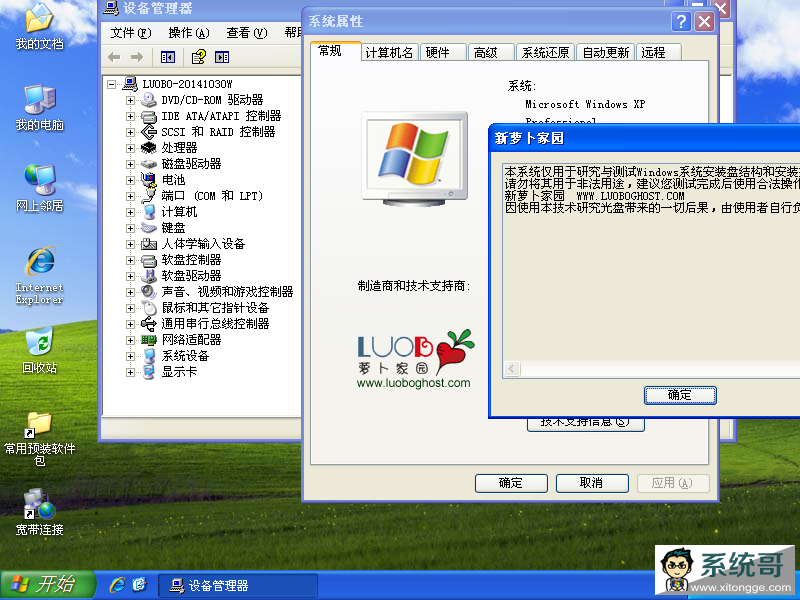800x600 pixels.
Task: Expand the 软盘控制器 node
Action: point(130,260)
